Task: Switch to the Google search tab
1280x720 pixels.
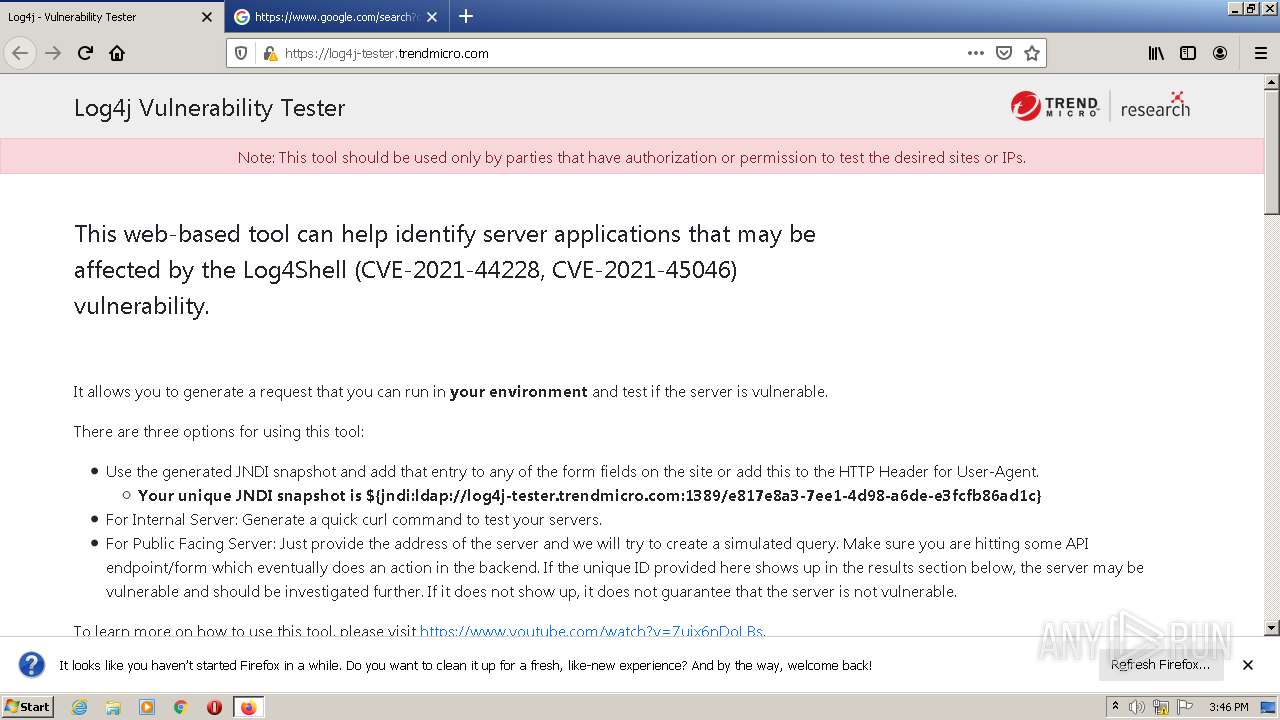Action: (x=336, y=17)
